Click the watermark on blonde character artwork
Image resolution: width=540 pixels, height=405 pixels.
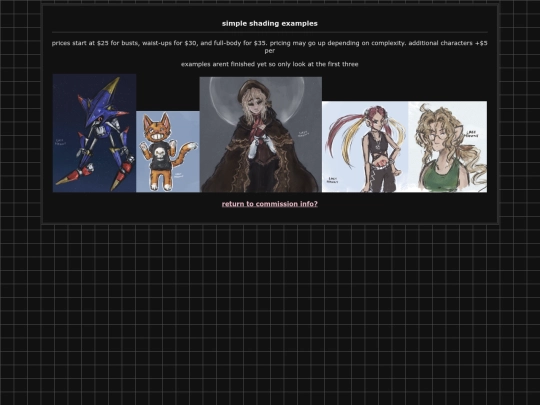(x=471, y=134)
